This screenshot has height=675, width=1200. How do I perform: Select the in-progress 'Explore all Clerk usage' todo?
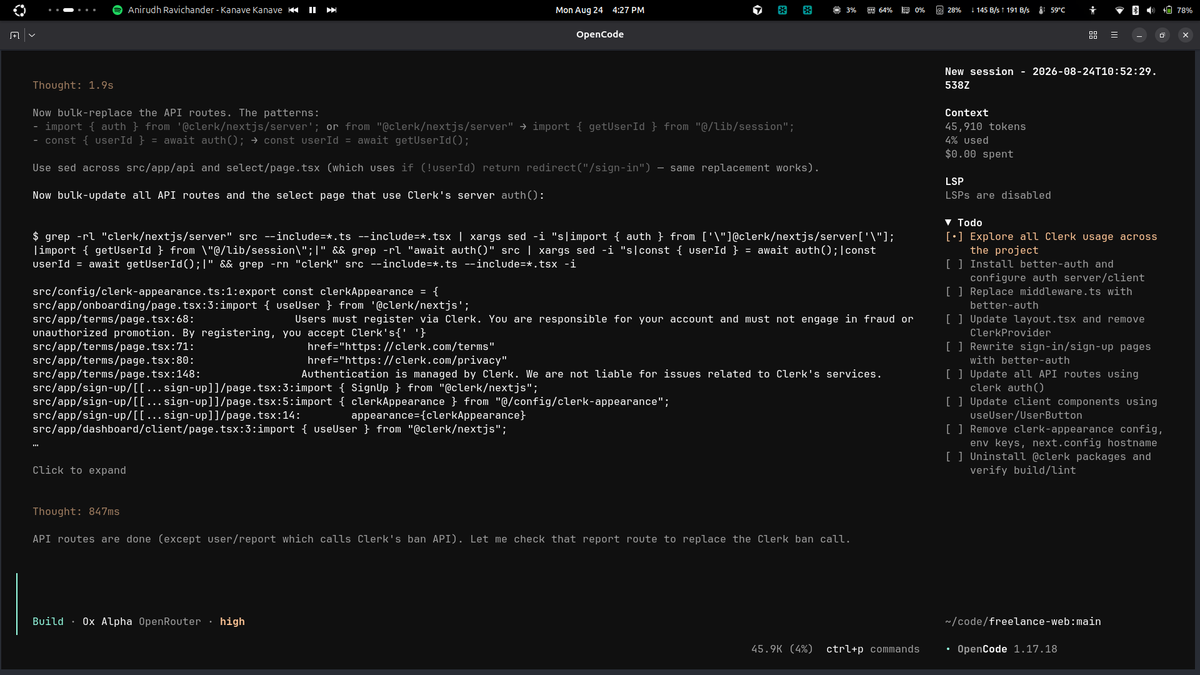1051,243
